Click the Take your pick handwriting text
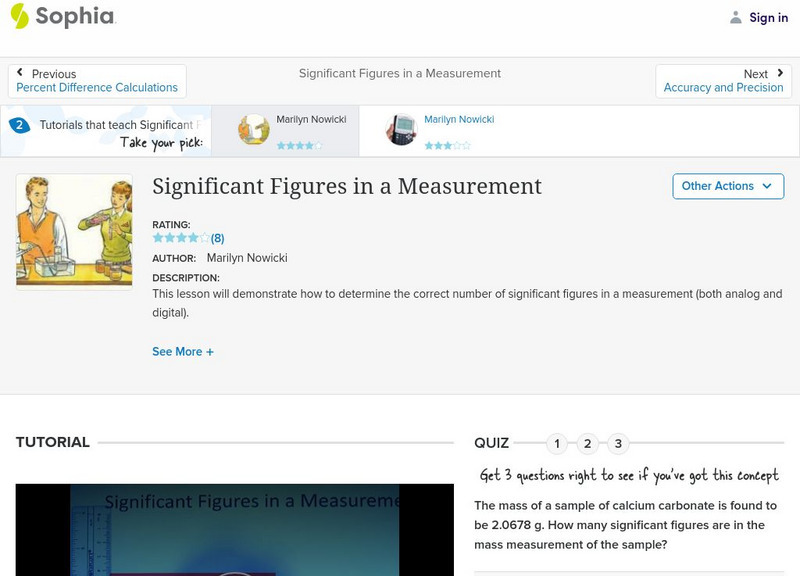Viewport: 800px width, 576px height. [x=162, y=143]
